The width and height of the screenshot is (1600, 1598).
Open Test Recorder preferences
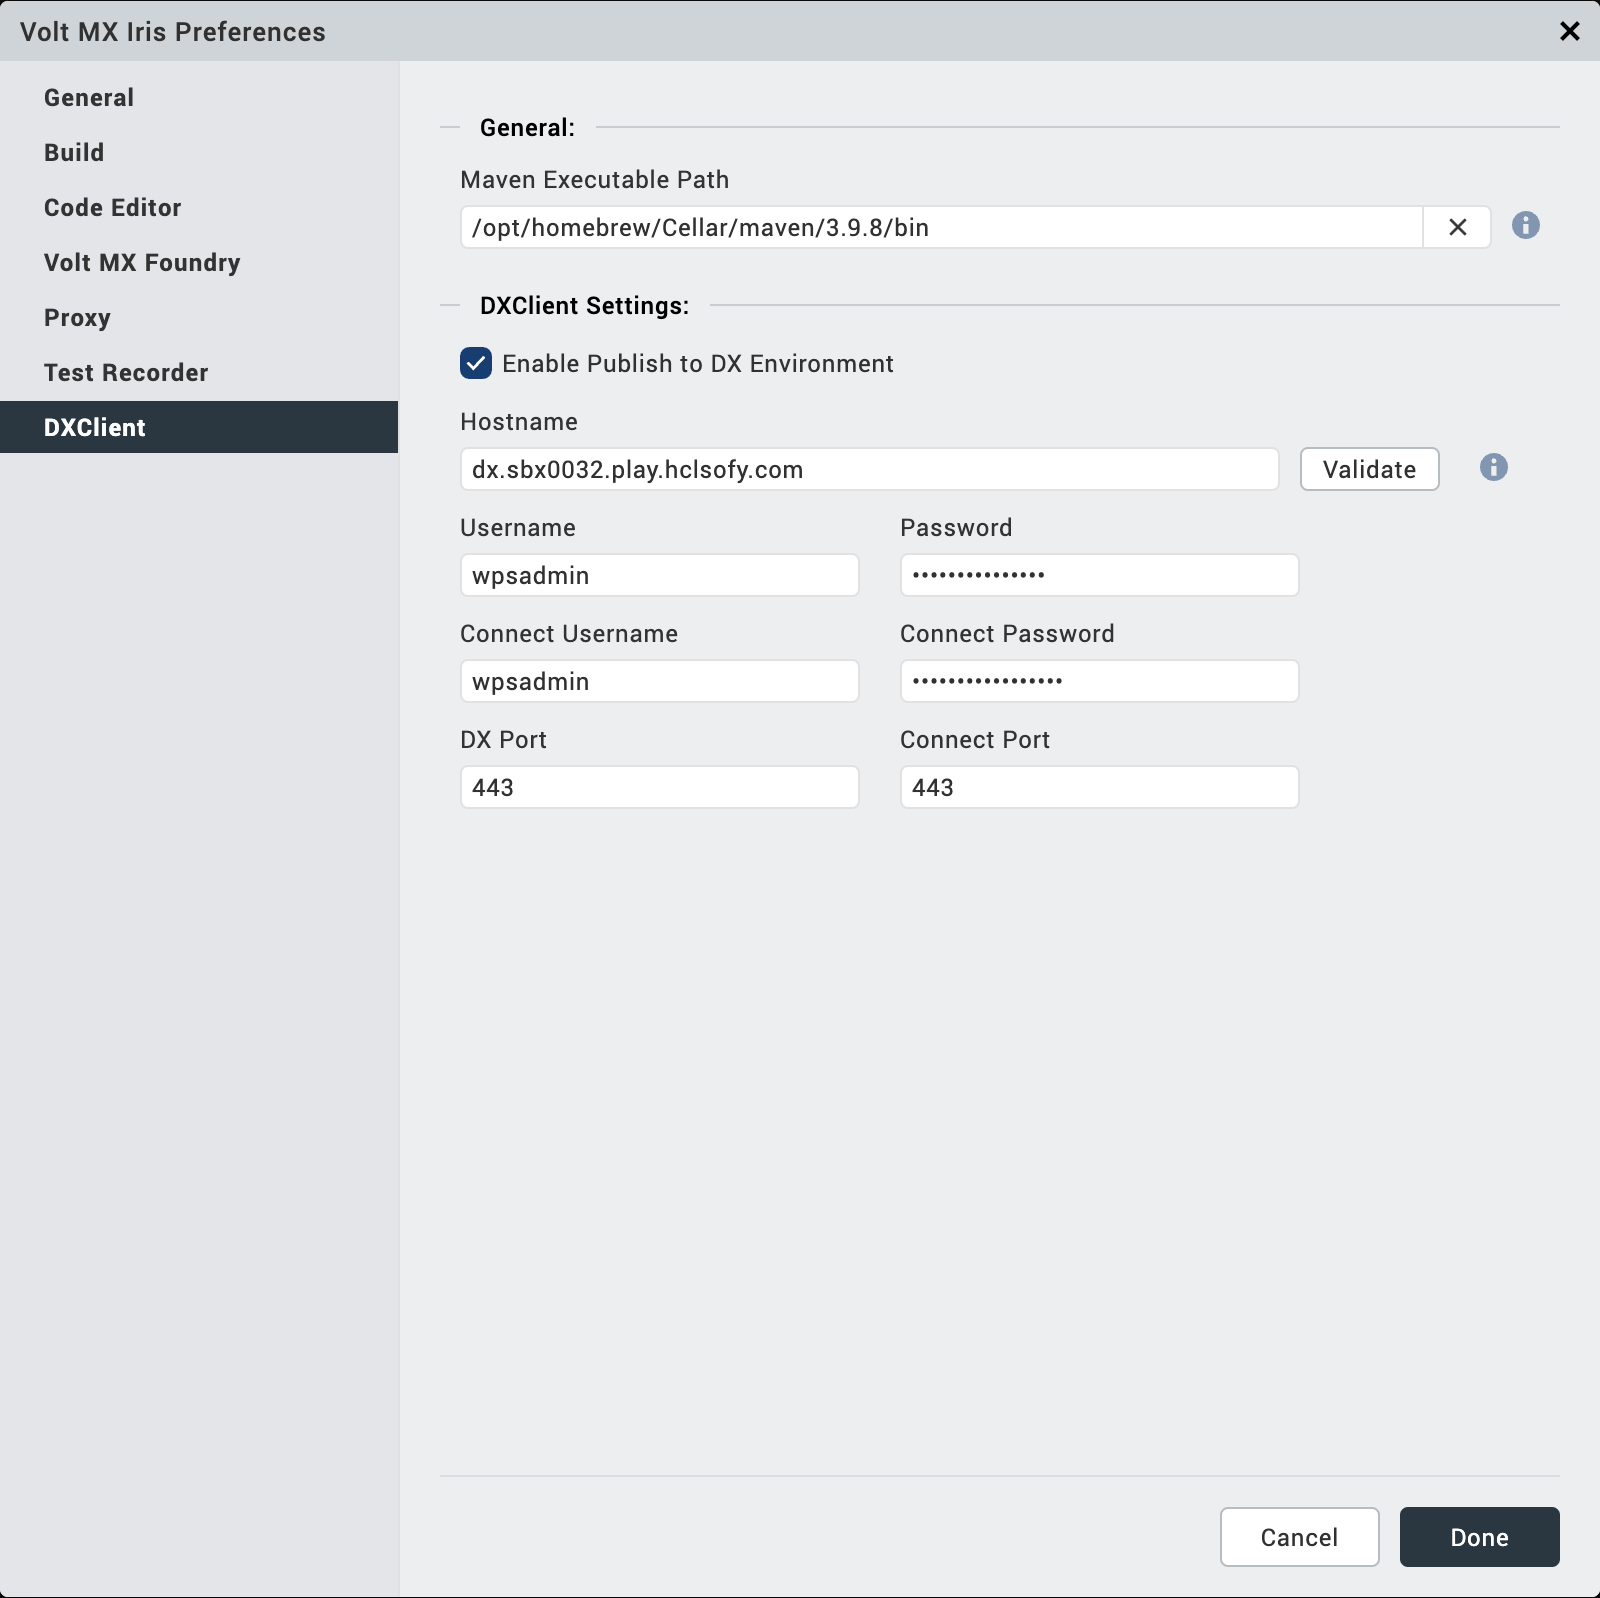pyautogui.click(x=199, y=372)
